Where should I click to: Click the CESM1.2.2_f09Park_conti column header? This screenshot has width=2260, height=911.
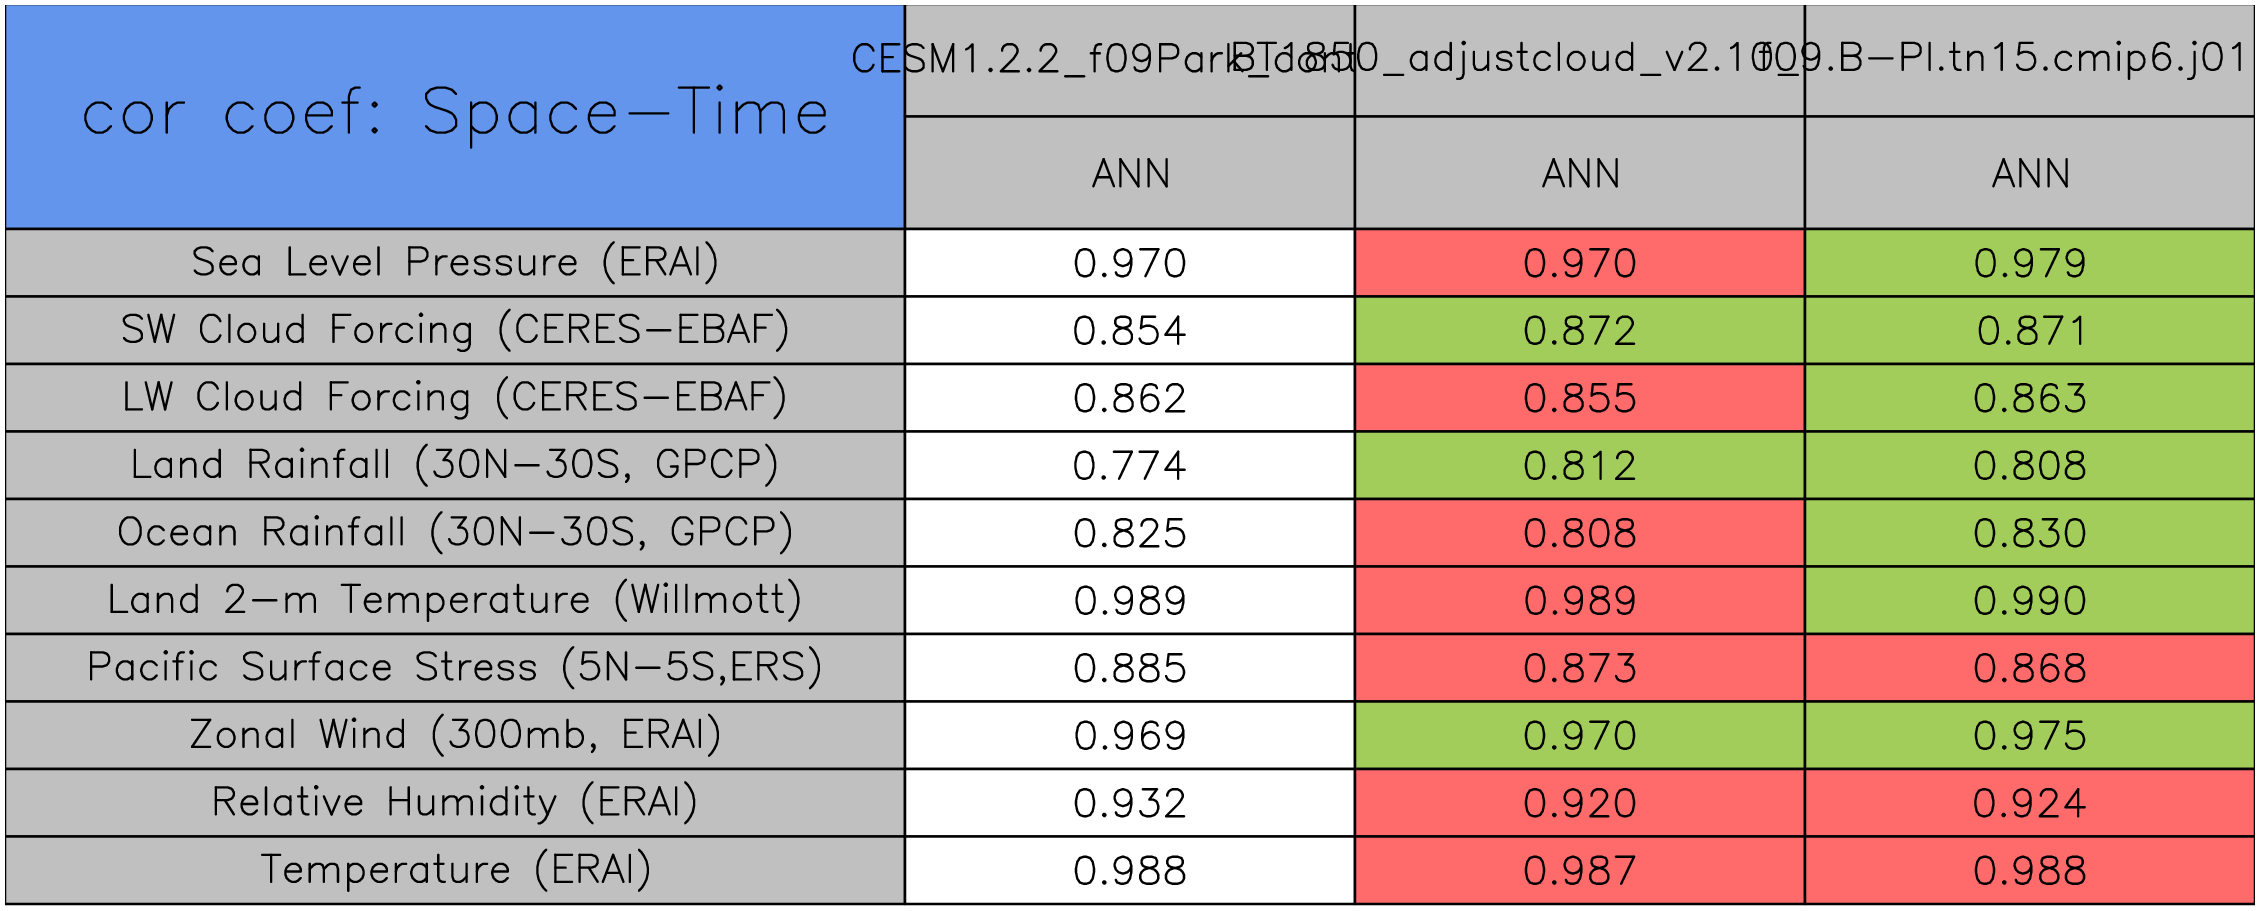click(x=1130, y=60)
